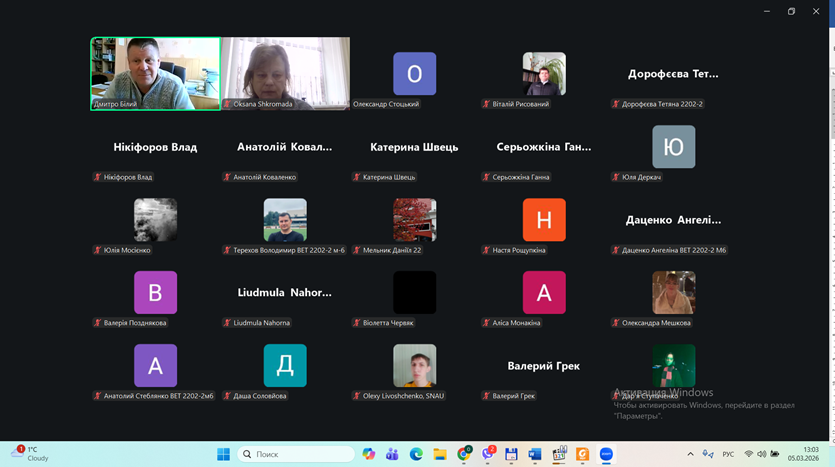Open Zoom from the taskbar

pos(606,454)
